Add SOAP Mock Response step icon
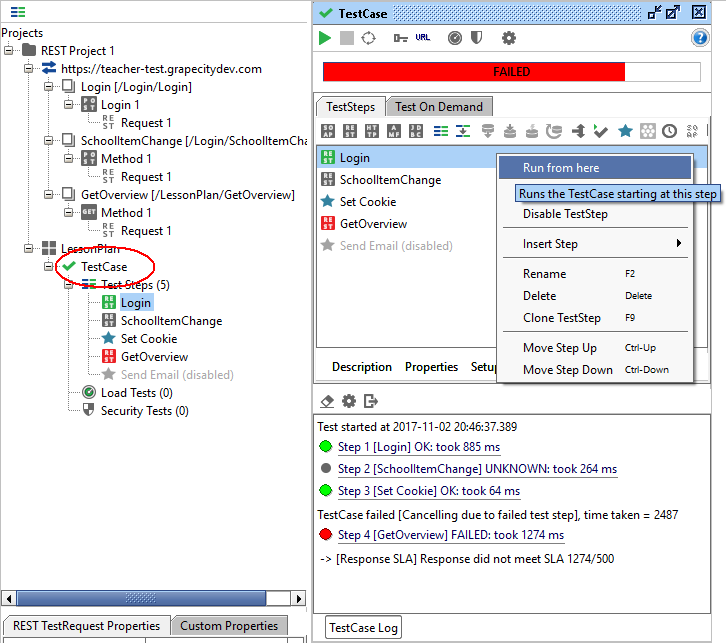 point(692,131)
